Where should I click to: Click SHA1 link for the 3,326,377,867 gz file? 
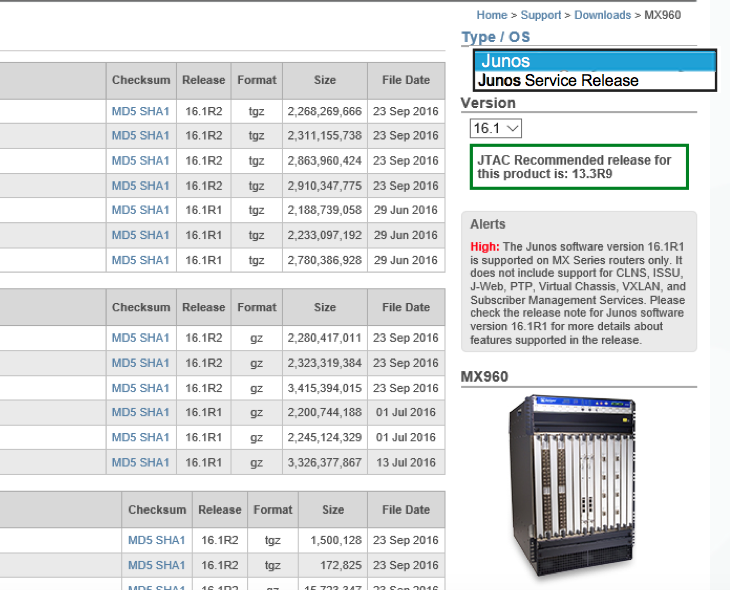(155, 462)
